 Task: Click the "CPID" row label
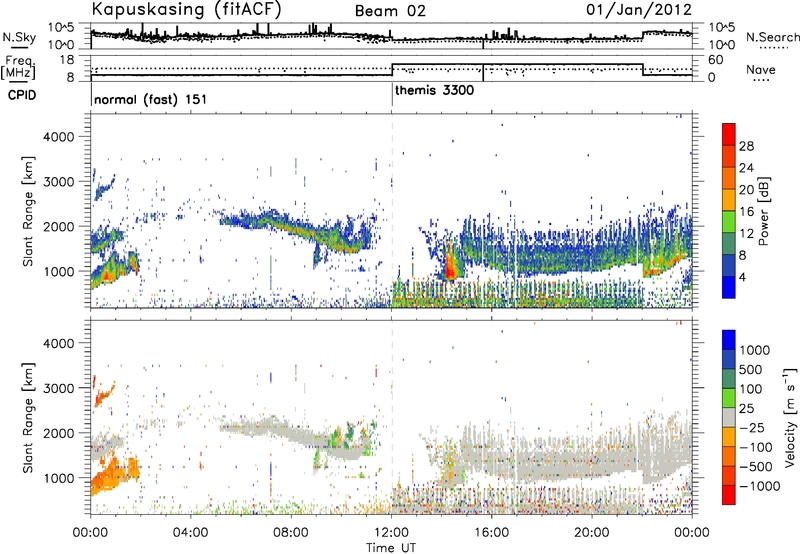[22, 95]
